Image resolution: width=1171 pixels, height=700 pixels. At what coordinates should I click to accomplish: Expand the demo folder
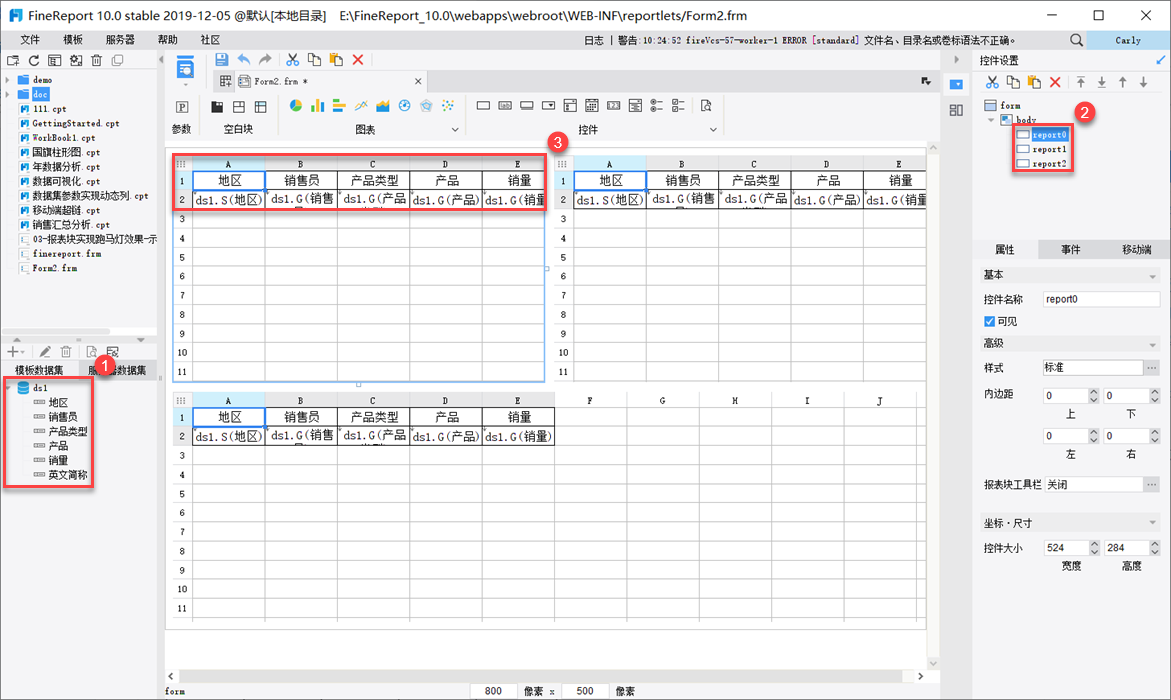click(x=7, y=79)
